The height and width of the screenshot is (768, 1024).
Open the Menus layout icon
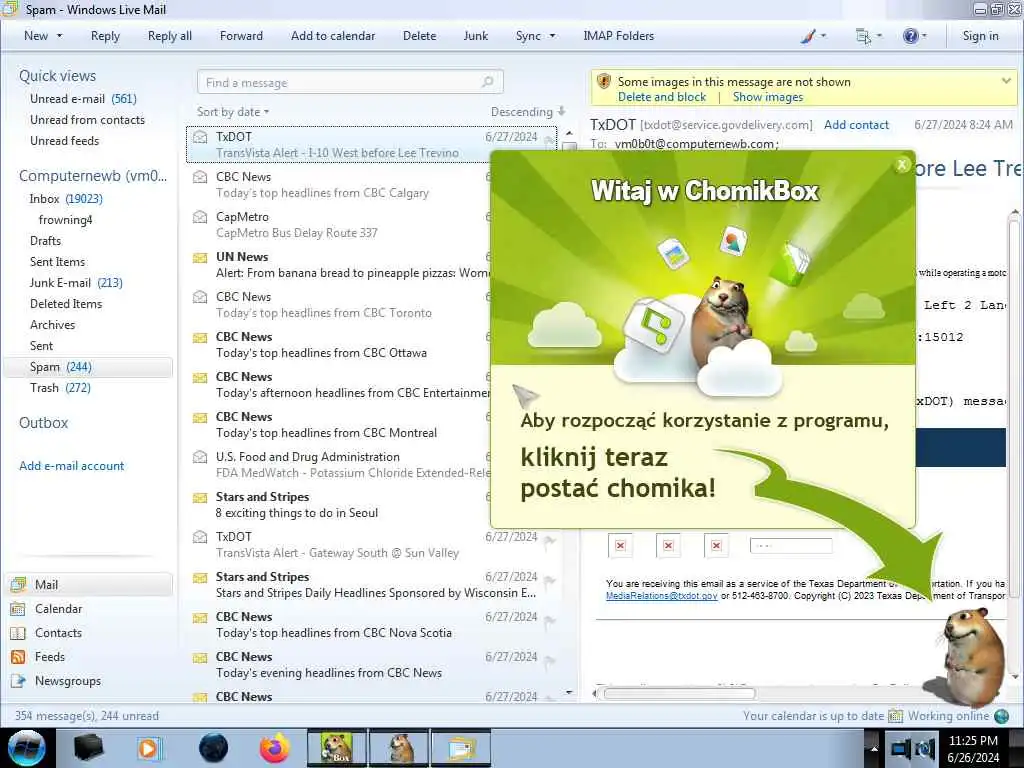tap(863, 37)
